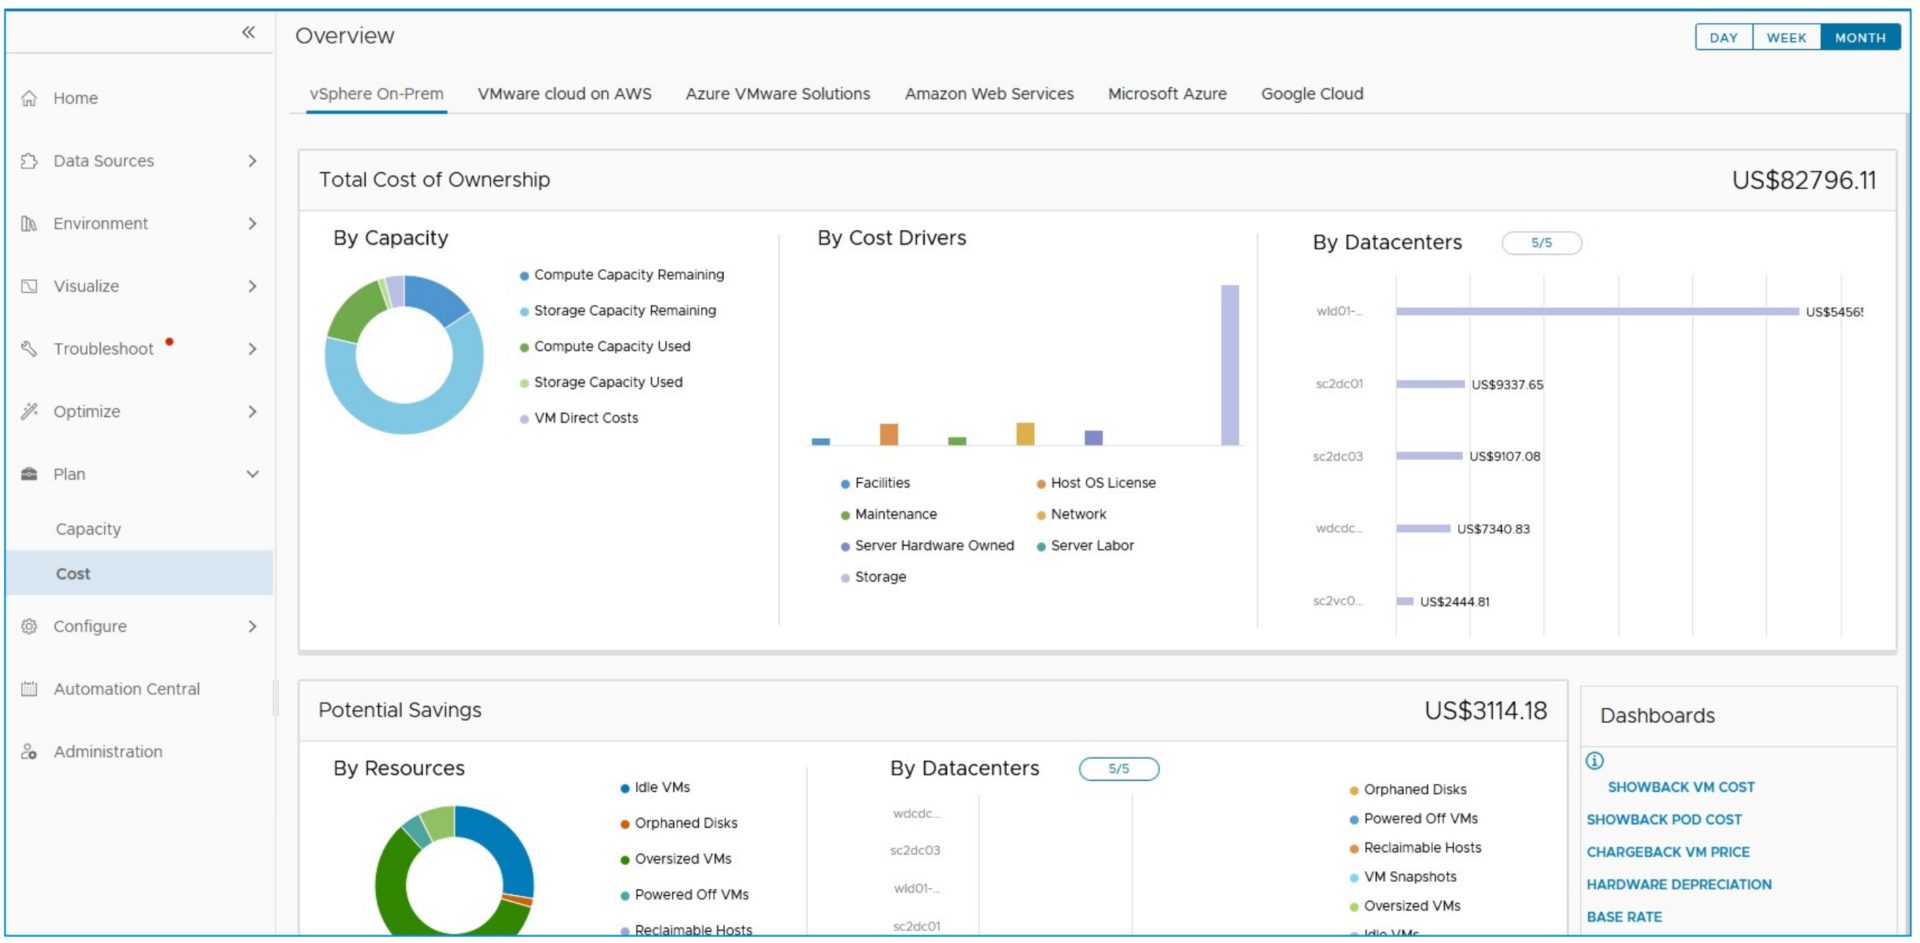Collapse the sidebar with double-chevron icon
This screenshot has width=1920, height=943.
248,33
